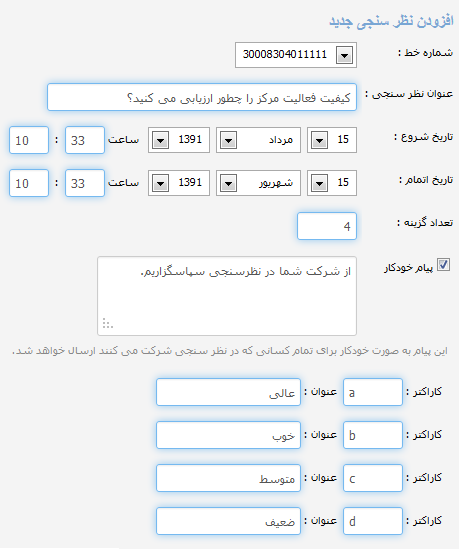
Task: Expand the start date day dropdown
Action: tap(332, 140)
